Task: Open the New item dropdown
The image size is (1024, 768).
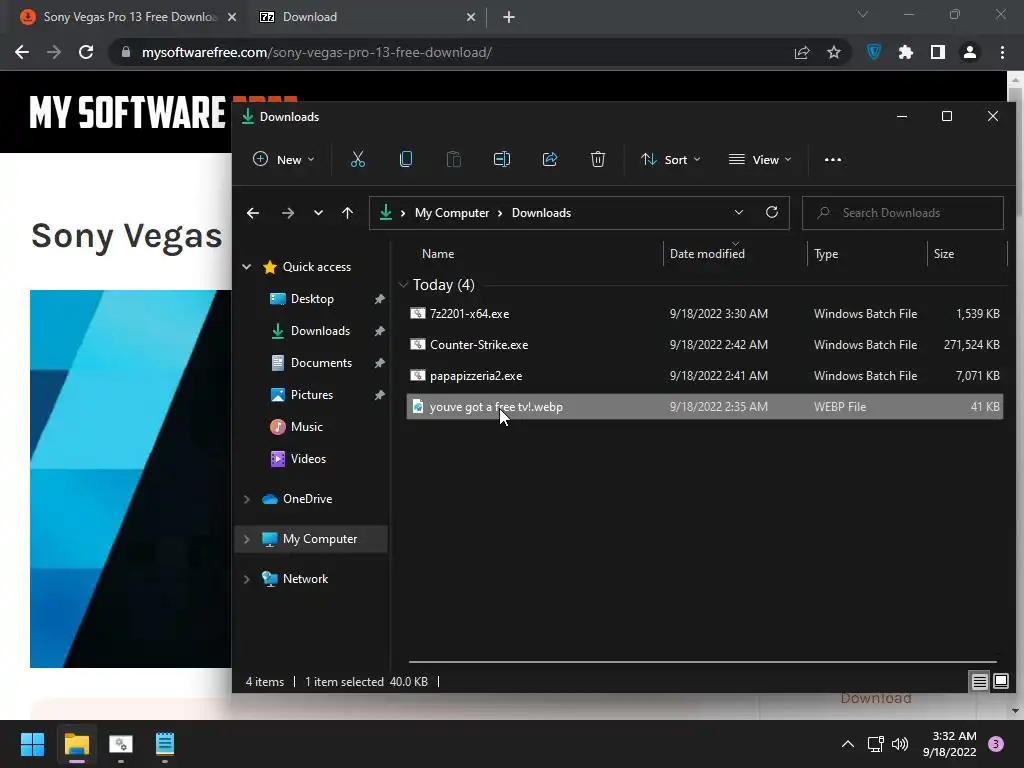Action: (283, 159)
